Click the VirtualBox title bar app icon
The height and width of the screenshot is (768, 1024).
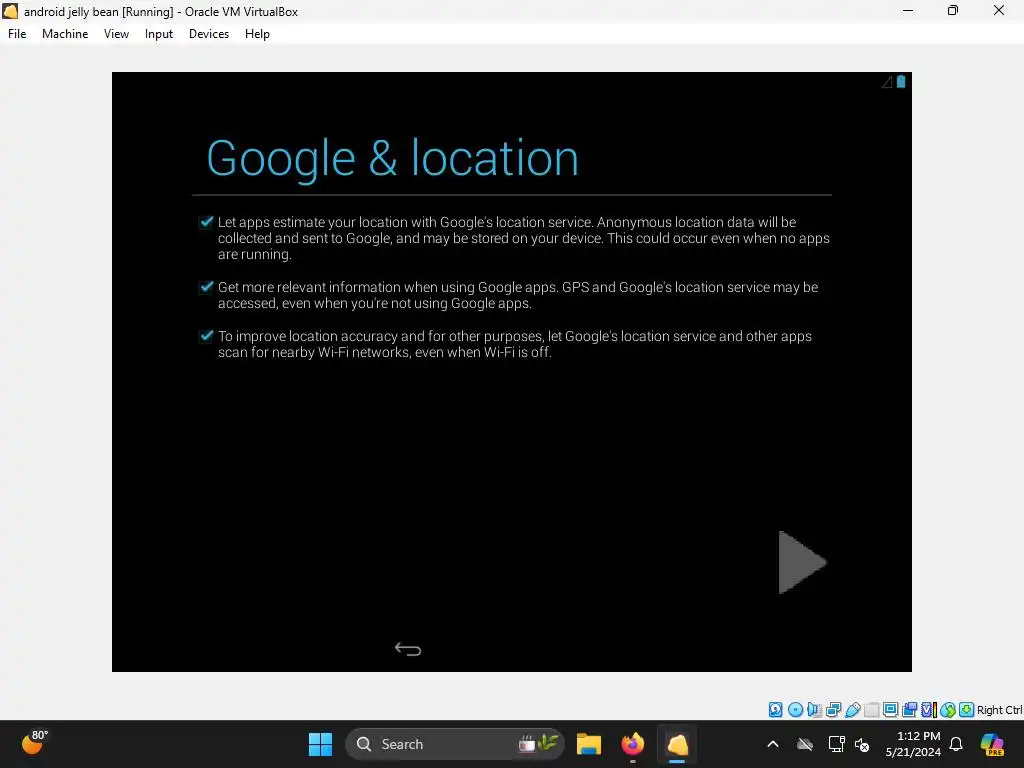coord(10,11)
